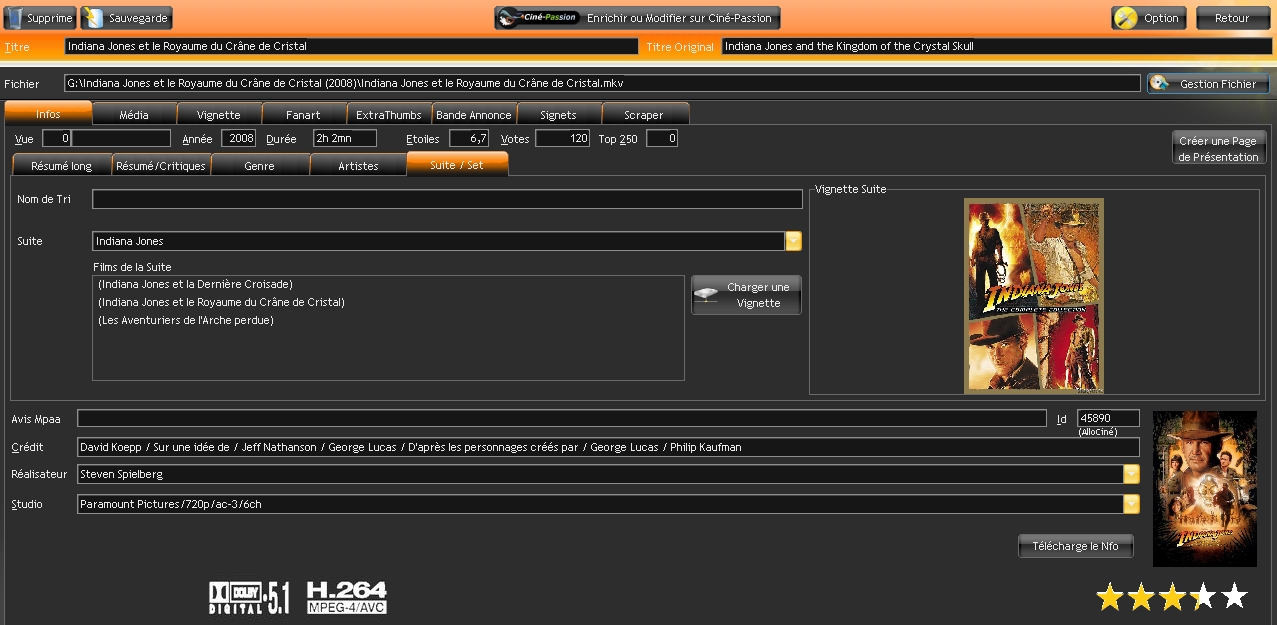
Task: Focus the Nom de Tri field
Action: pos(447,199)
